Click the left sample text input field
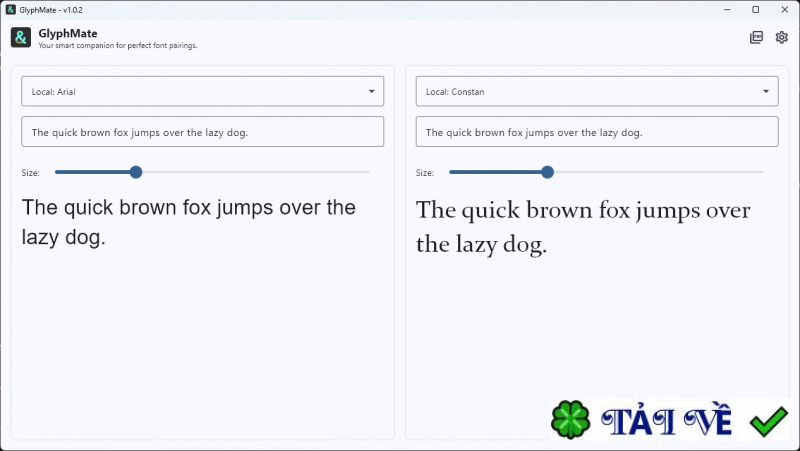 tap(203, 132)
